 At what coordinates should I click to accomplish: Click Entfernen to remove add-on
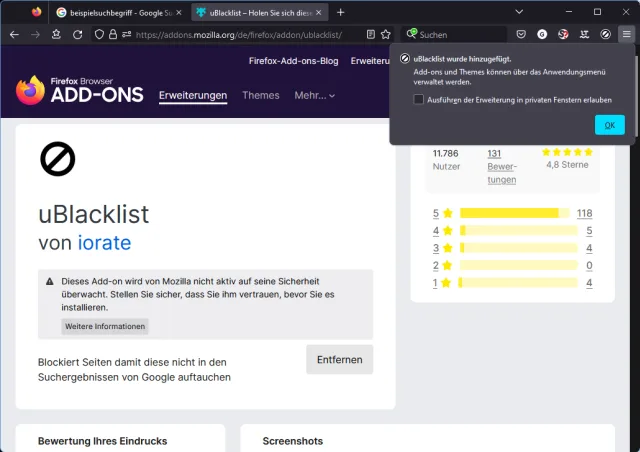[x=340, y=360]
